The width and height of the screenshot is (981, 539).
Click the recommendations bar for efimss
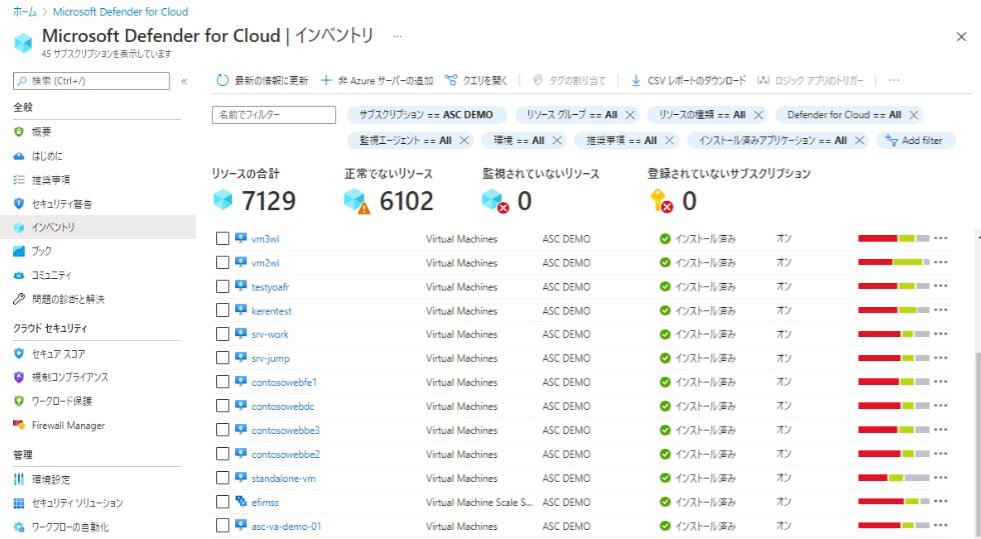(x=893, y=501)
